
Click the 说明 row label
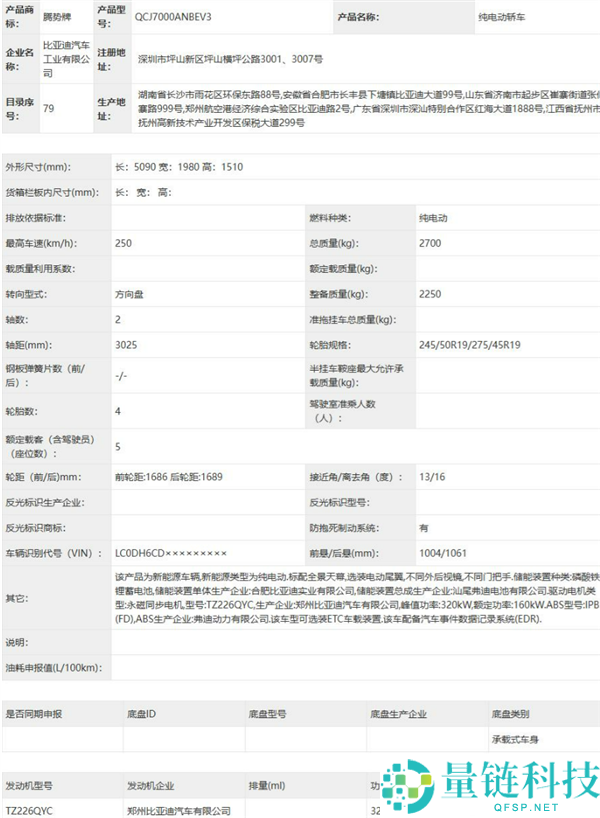tap(17, 642)
